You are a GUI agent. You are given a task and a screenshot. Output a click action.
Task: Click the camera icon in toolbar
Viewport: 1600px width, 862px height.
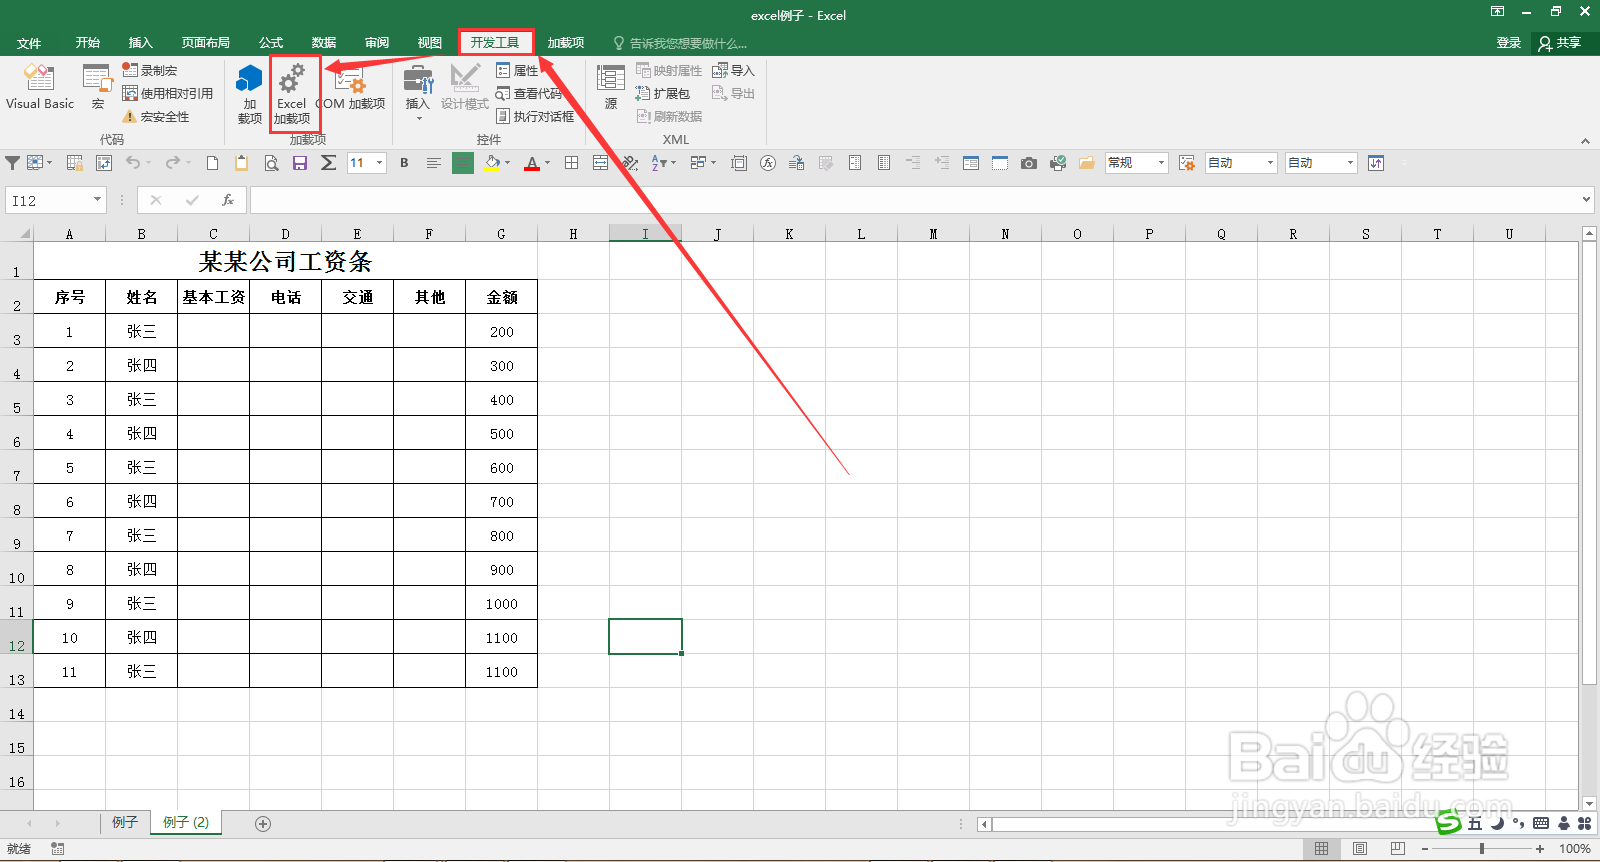point(1028,163)
